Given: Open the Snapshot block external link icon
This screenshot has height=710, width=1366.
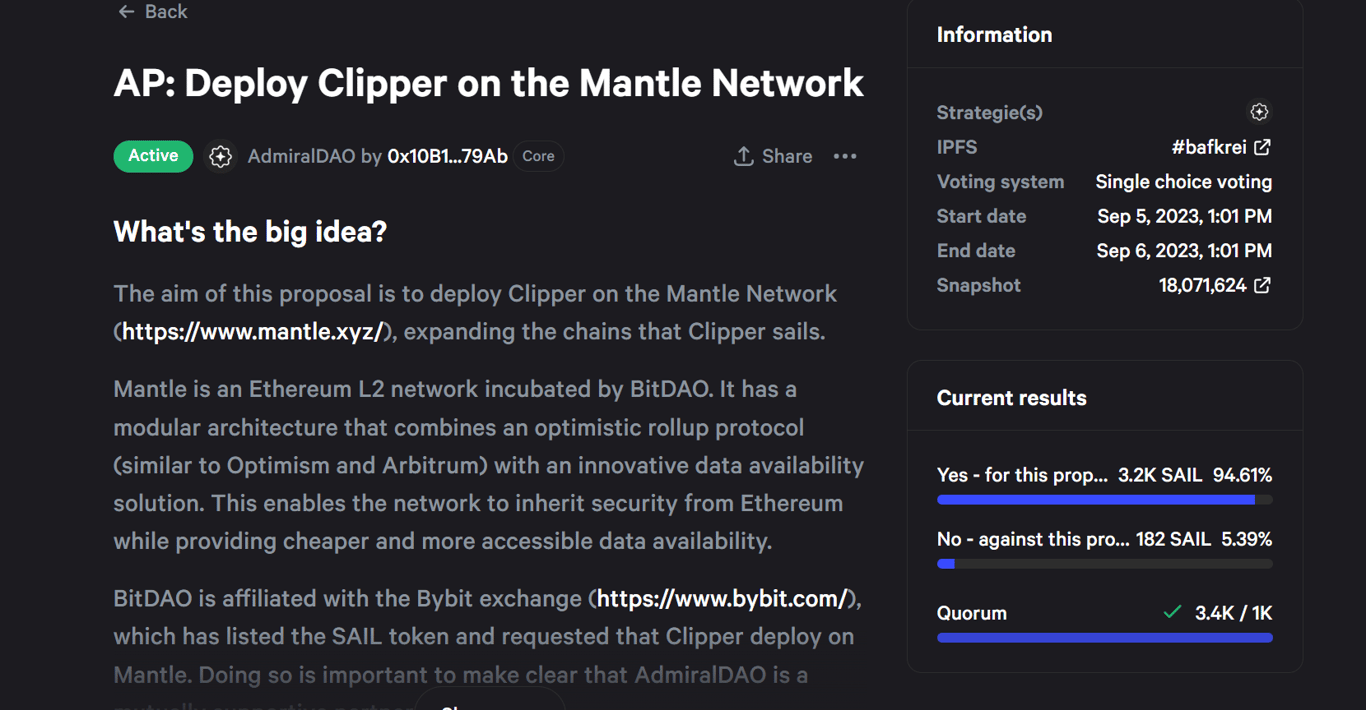Looking at the screenshot, I should point(1263,285).
